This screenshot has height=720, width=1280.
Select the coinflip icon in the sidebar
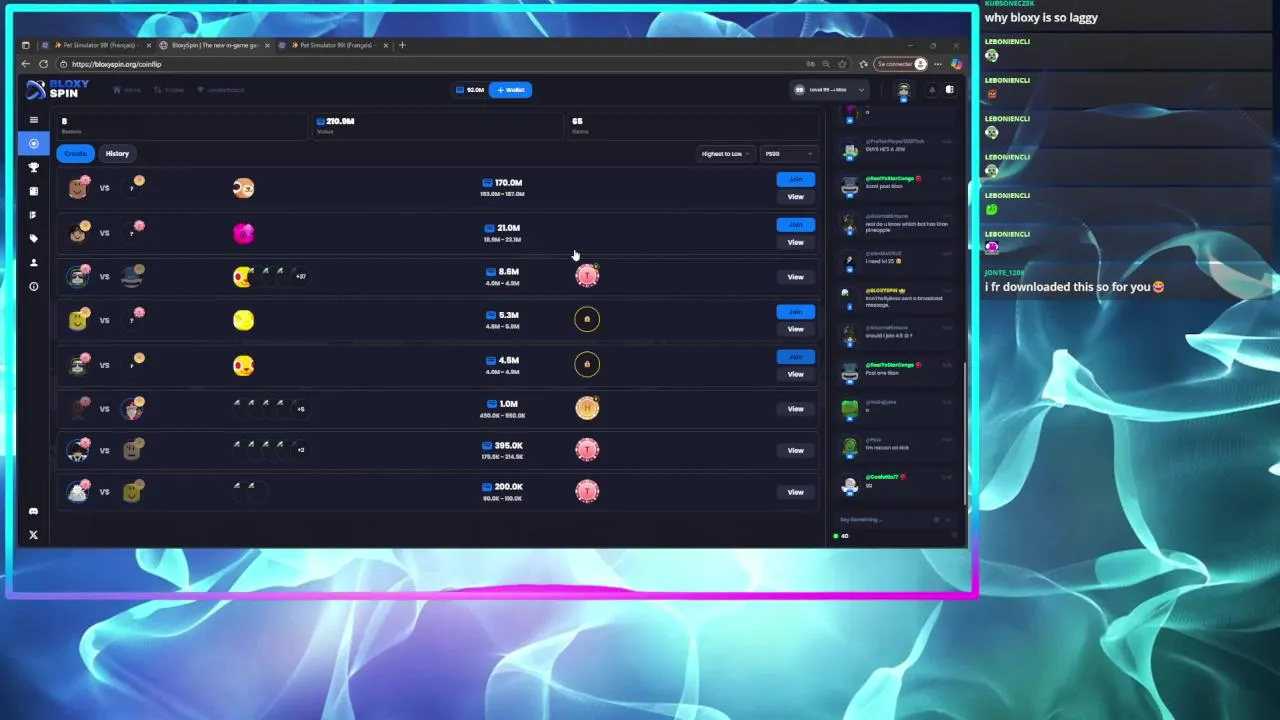coord(33,143)
